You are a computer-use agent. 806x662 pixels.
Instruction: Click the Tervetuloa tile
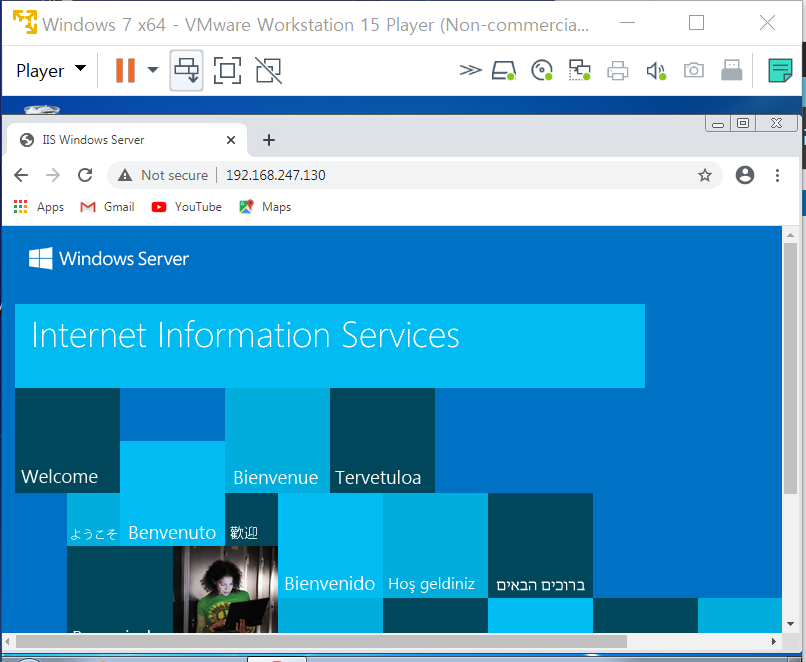[382, 440]
